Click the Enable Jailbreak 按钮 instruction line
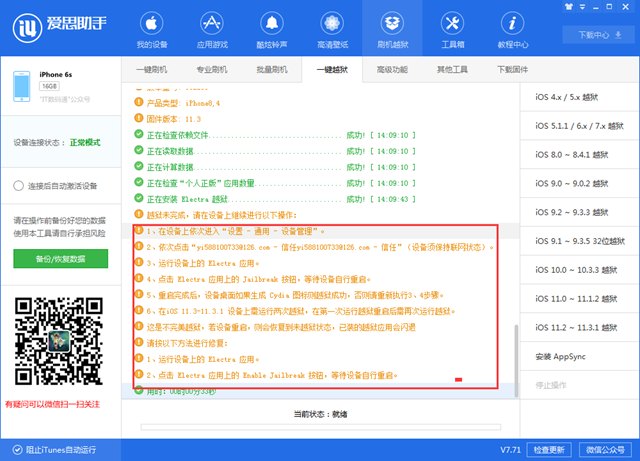This screenshot has height=461, width=640. 266,375
